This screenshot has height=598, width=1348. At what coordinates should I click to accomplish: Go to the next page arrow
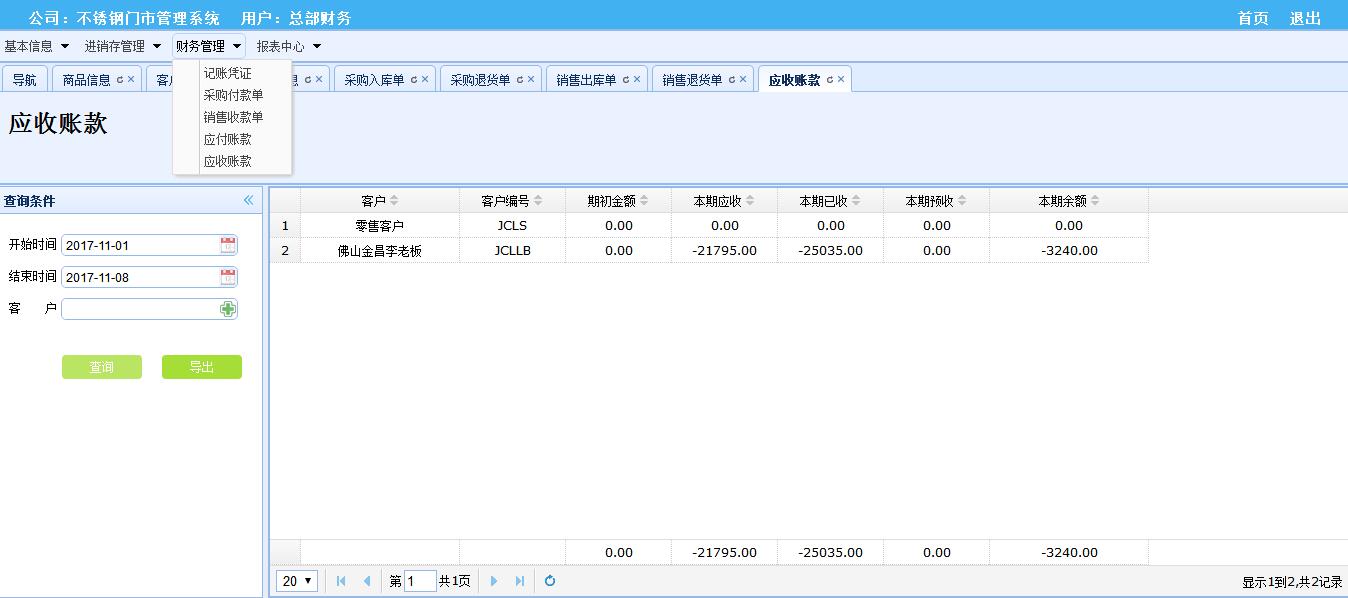coord(493,581)
